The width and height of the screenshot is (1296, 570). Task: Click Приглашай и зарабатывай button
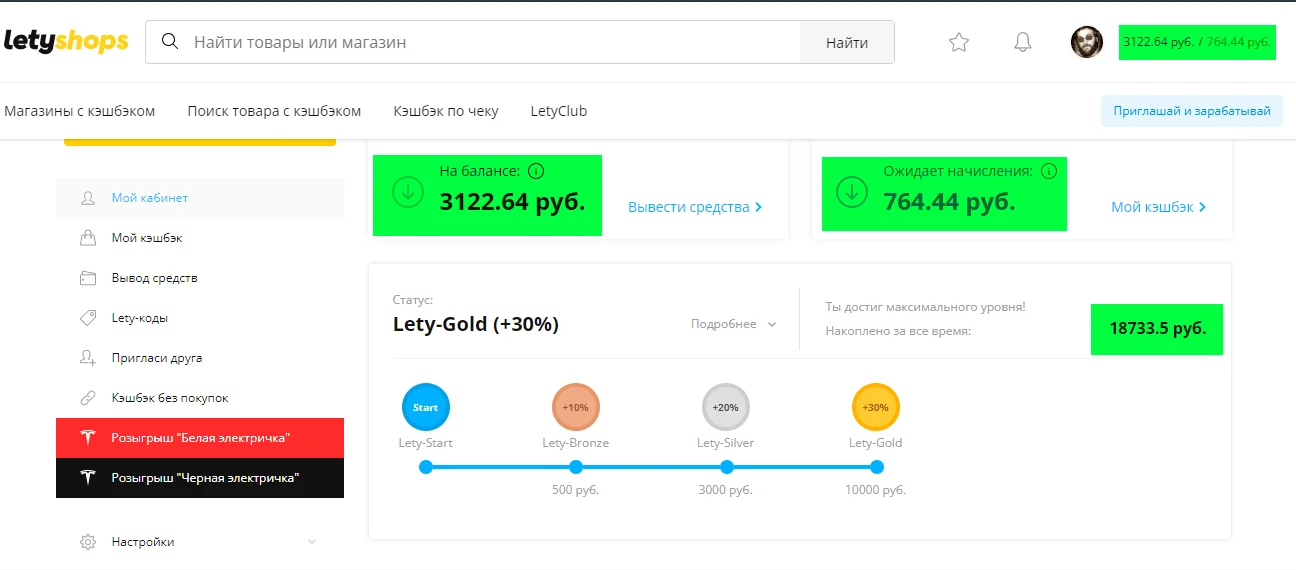(1191, 111)
